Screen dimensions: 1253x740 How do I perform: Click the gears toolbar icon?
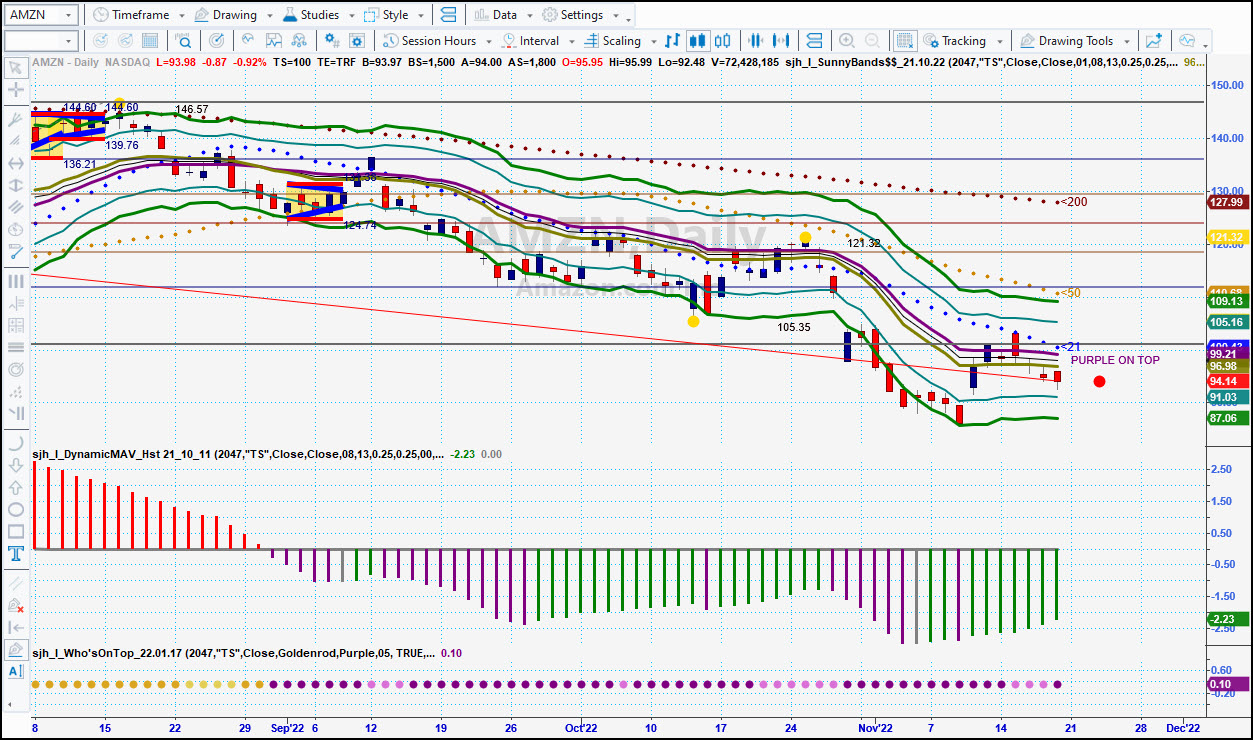pos(333,41)
